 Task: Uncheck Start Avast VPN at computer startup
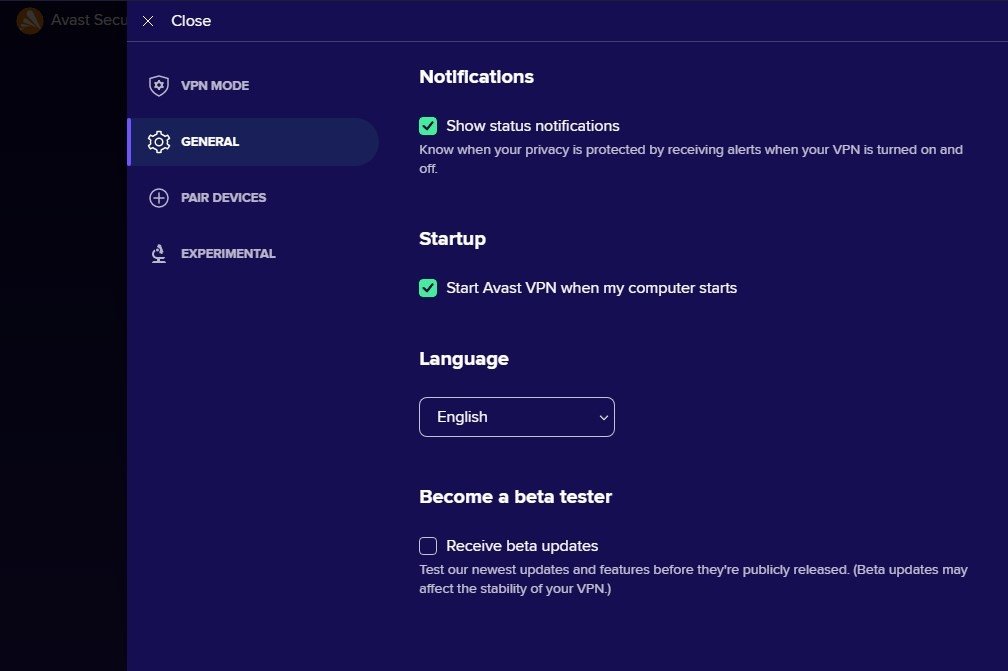point(428,288)
